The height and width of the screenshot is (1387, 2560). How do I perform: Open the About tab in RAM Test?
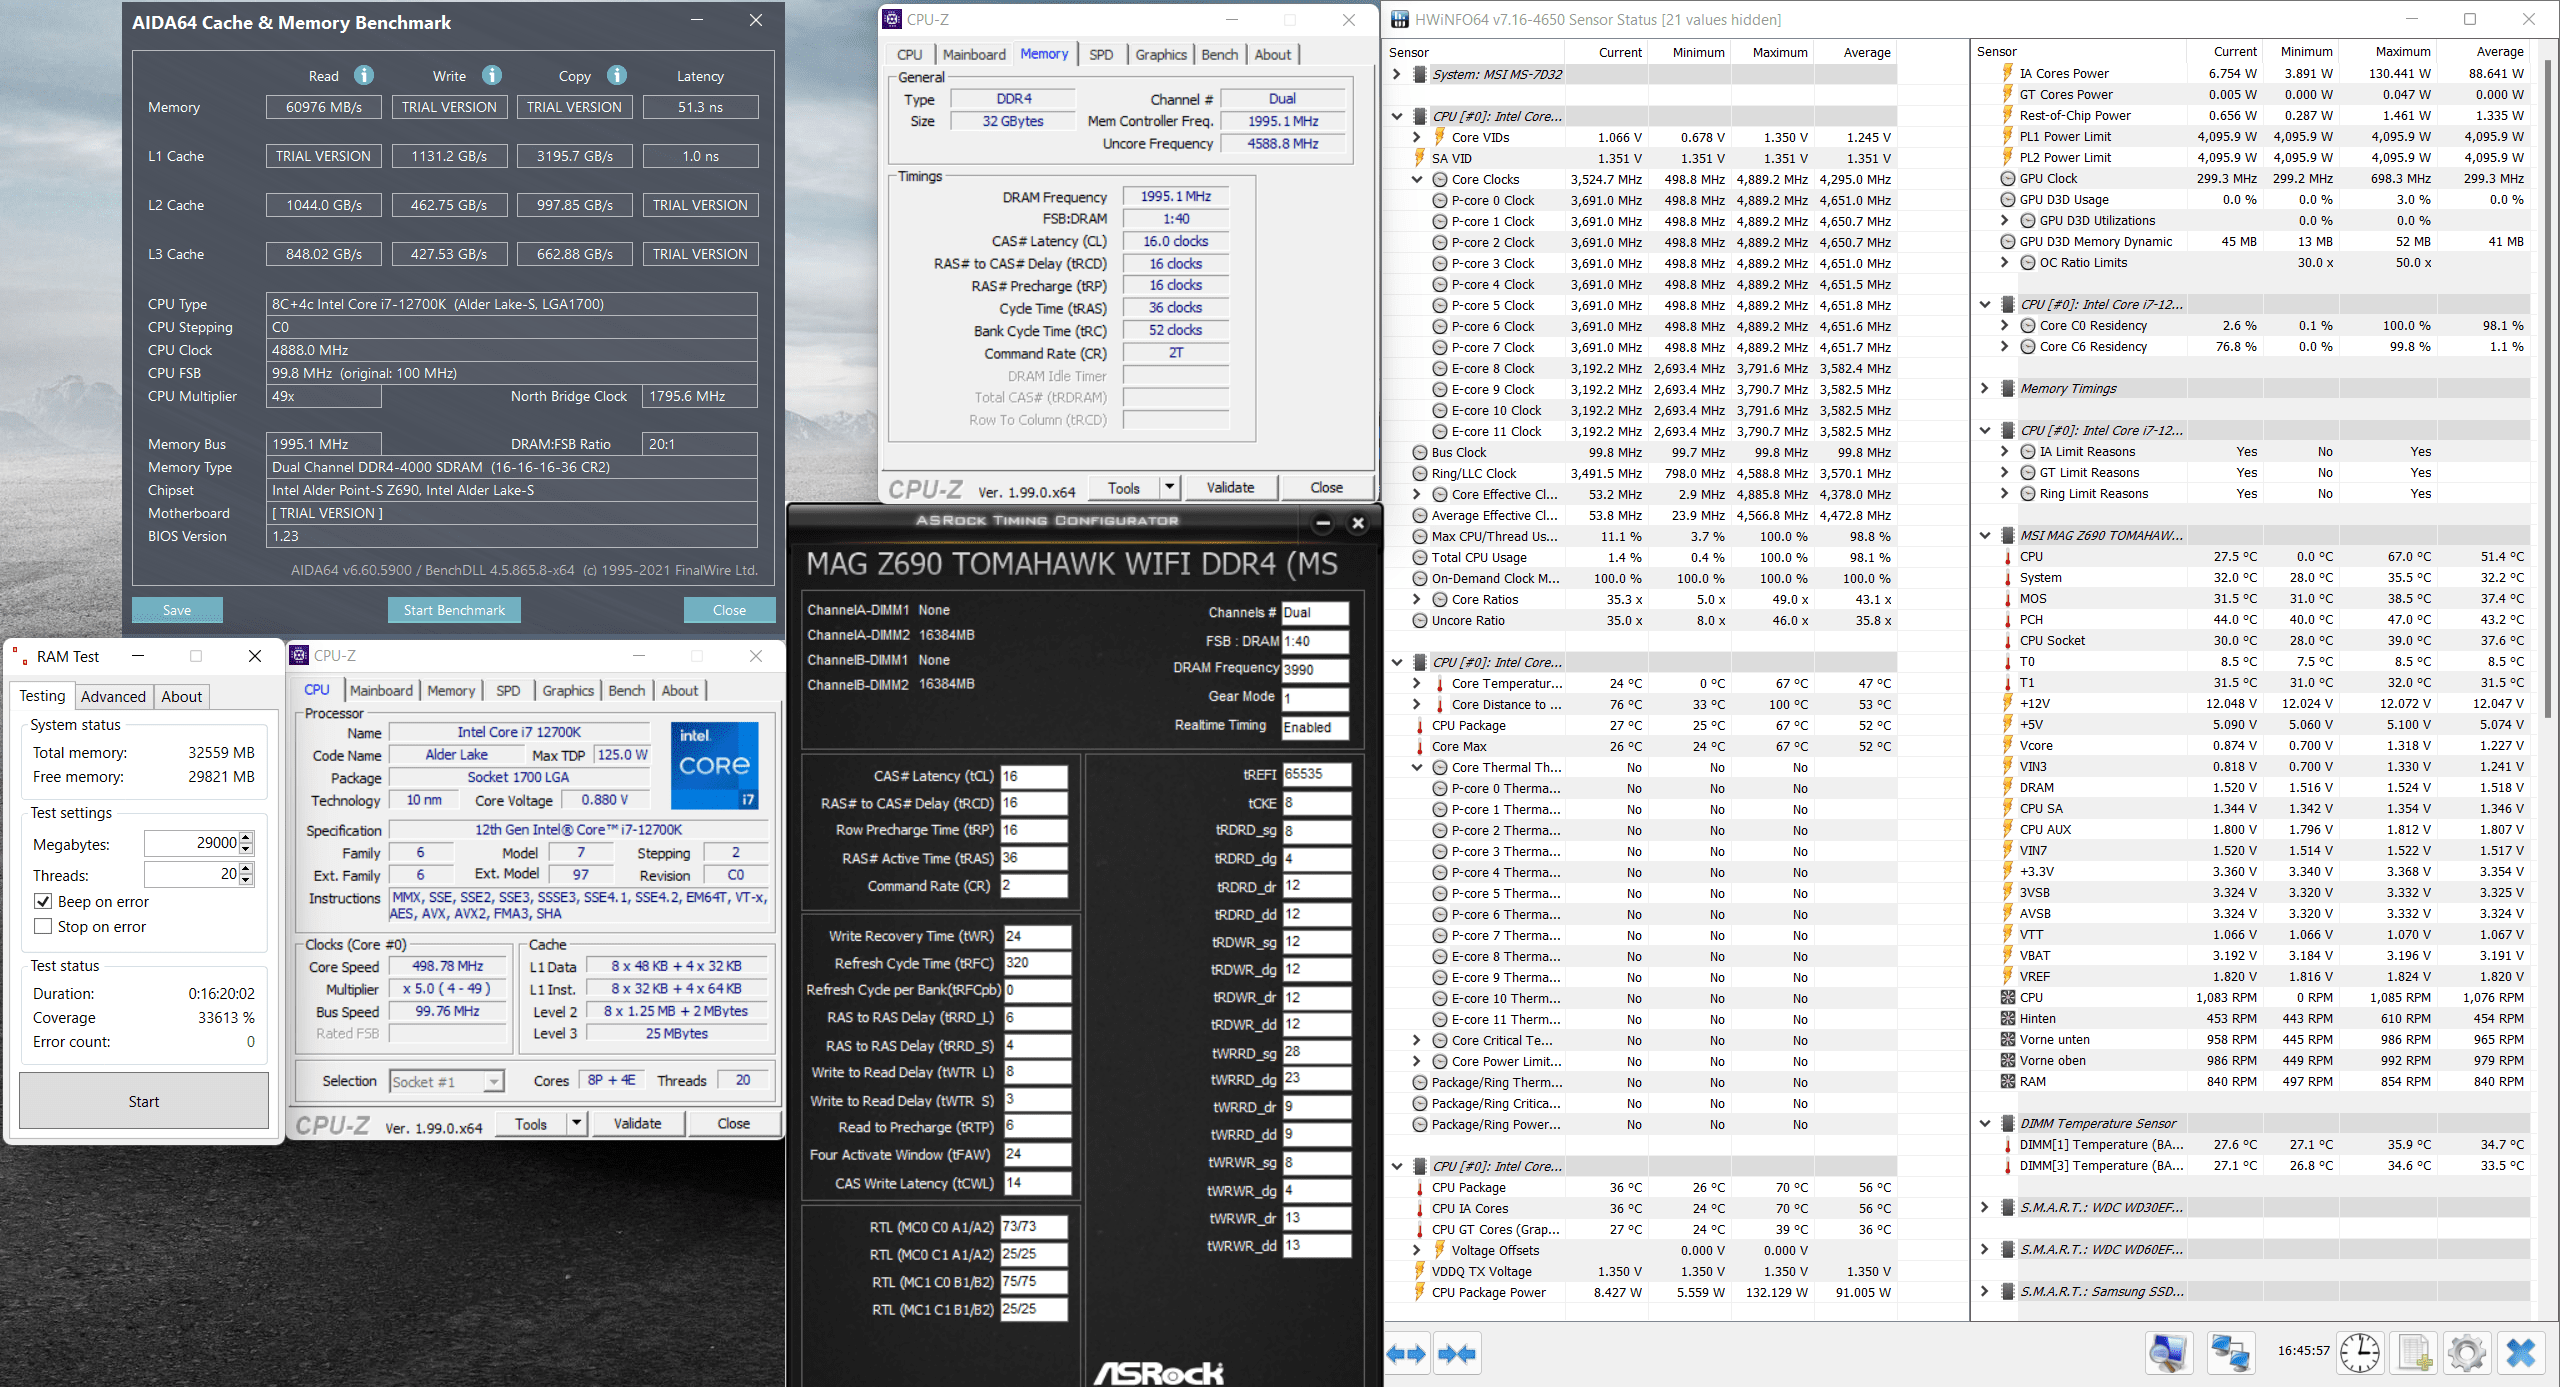click(x=181, y=697)
